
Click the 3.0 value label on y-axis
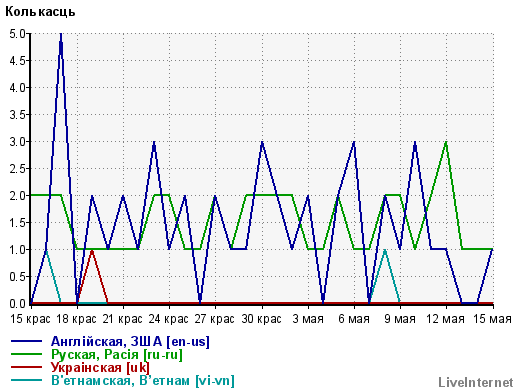click(x=18, y=142)
